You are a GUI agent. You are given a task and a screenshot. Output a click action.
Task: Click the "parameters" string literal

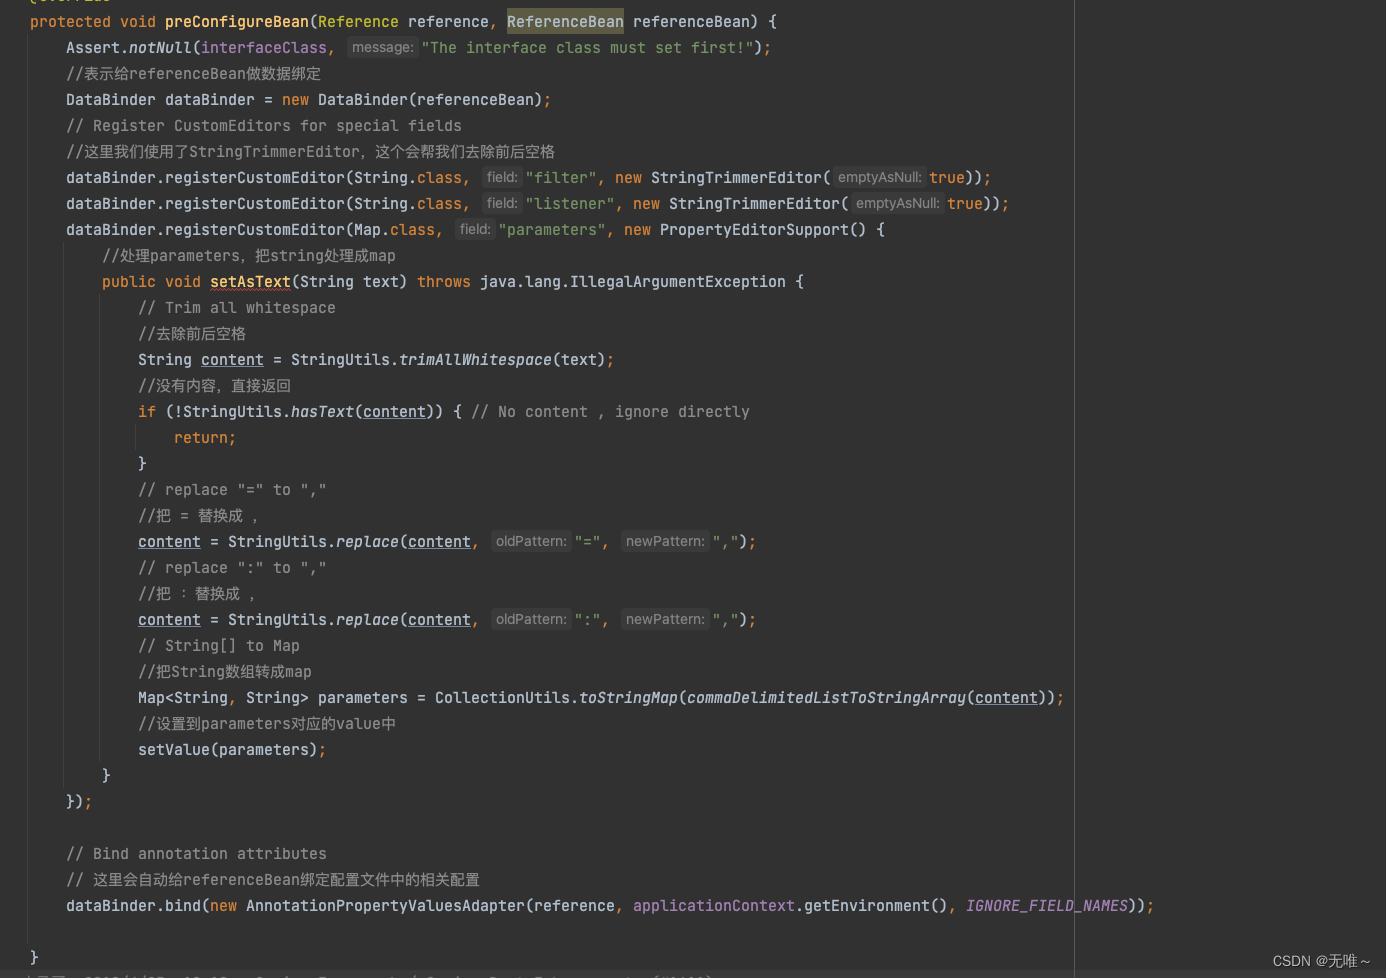552,230
